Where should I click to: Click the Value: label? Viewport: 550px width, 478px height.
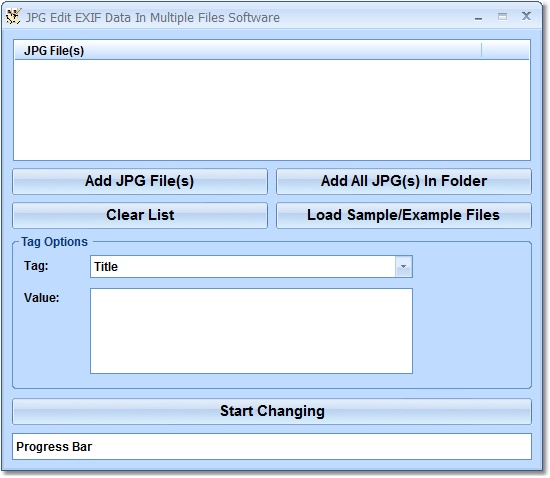point(41,298)
